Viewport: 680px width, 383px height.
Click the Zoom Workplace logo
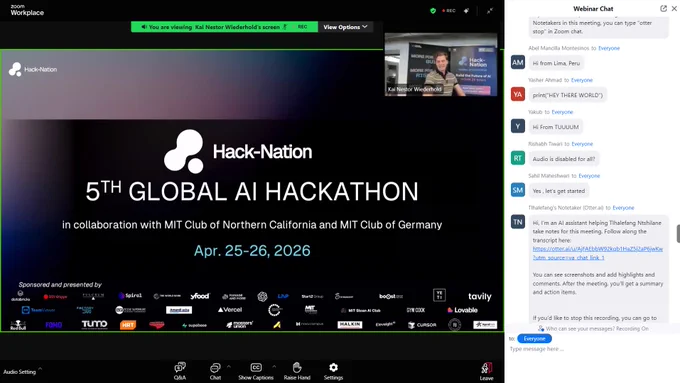[x=27, y=10]
